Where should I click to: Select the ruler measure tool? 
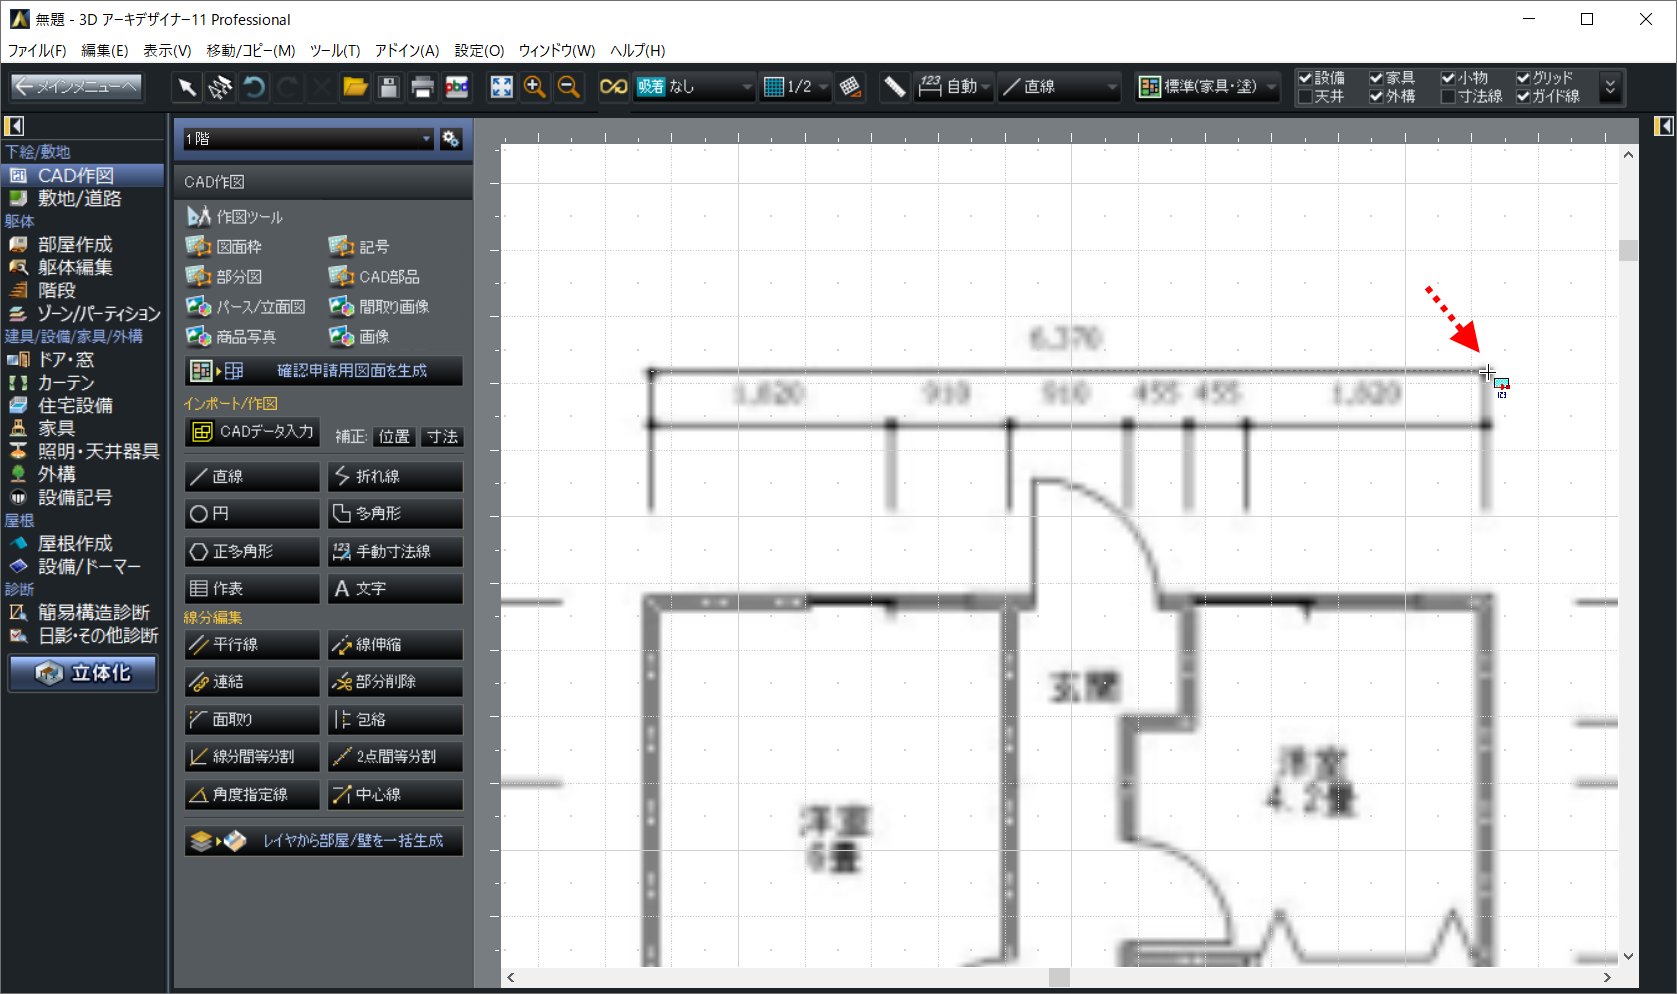pos(894,88)
